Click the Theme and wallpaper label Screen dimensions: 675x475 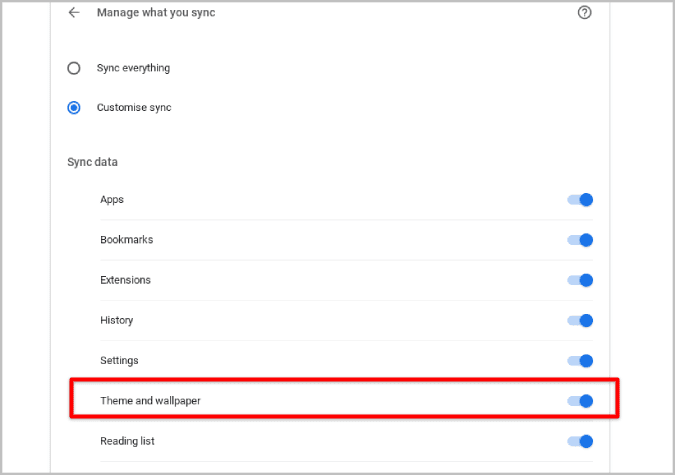click(150, 401)
